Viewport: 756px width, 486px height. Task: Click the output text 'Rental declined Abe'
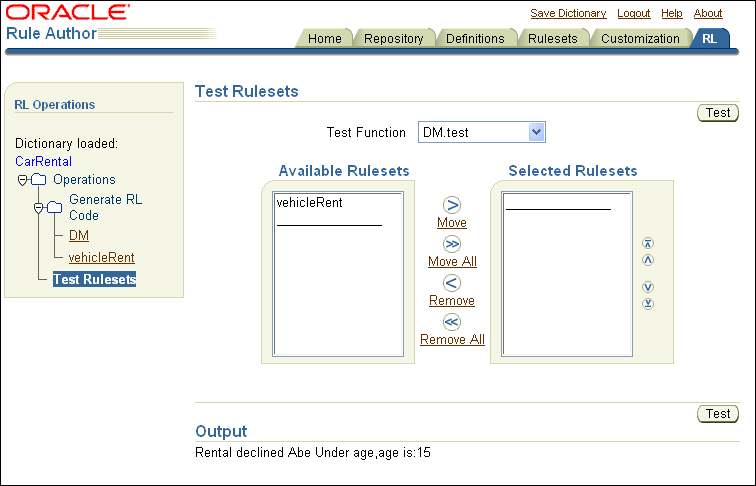(253, 453)
